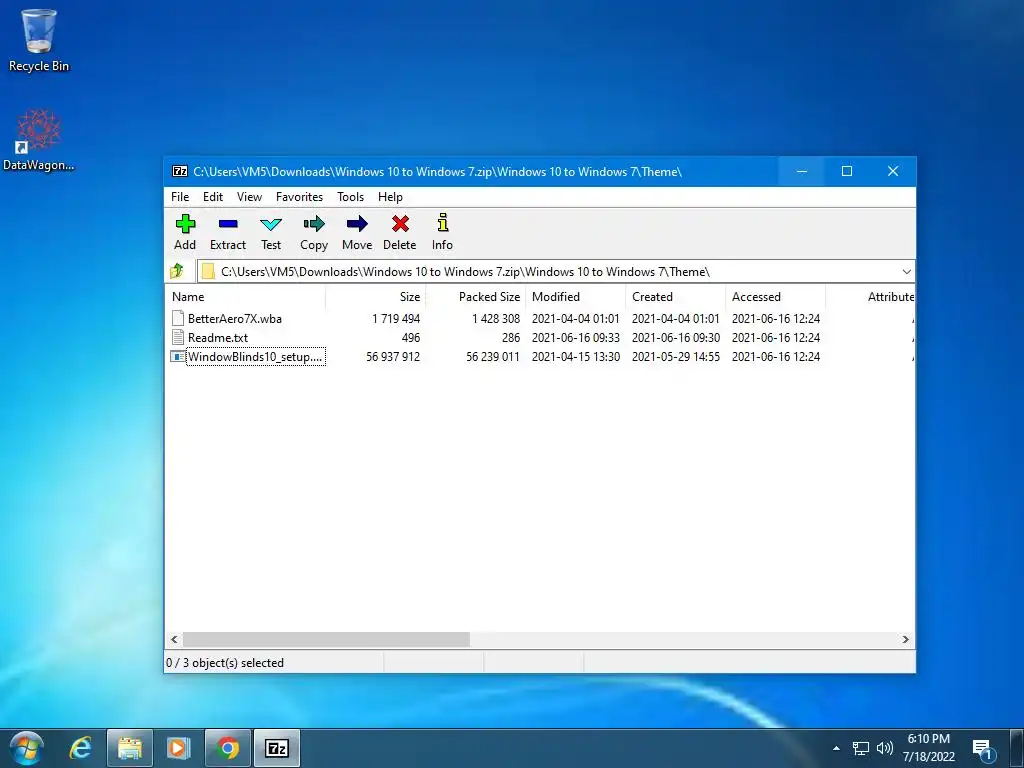Sort by Modified column header
This screenshot has height=768, width=1024.
[575, 296]
